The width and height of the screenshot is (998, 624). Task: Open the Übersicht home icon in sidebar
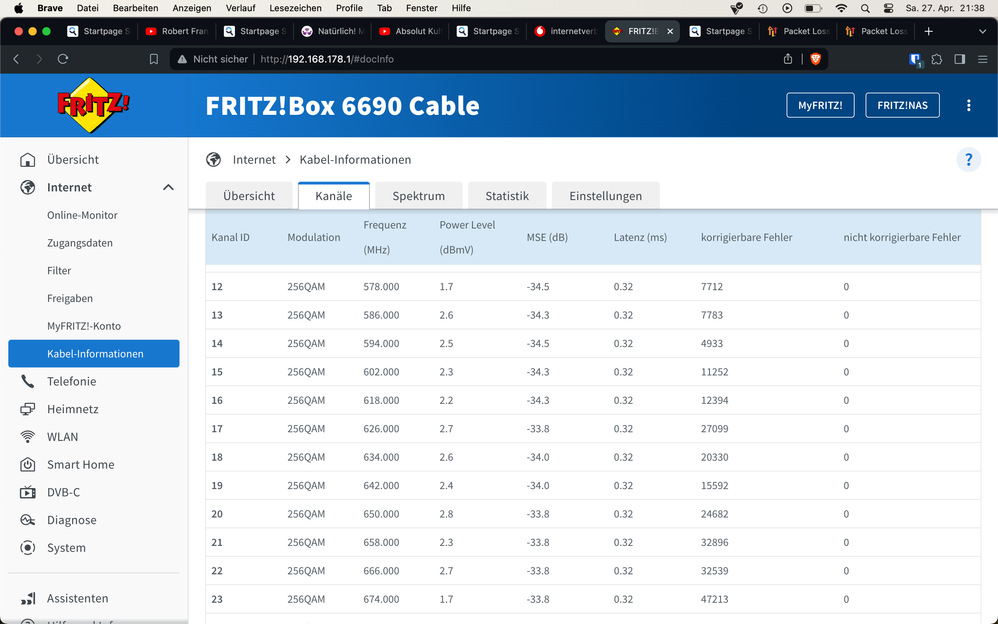[x=27, y=160]
